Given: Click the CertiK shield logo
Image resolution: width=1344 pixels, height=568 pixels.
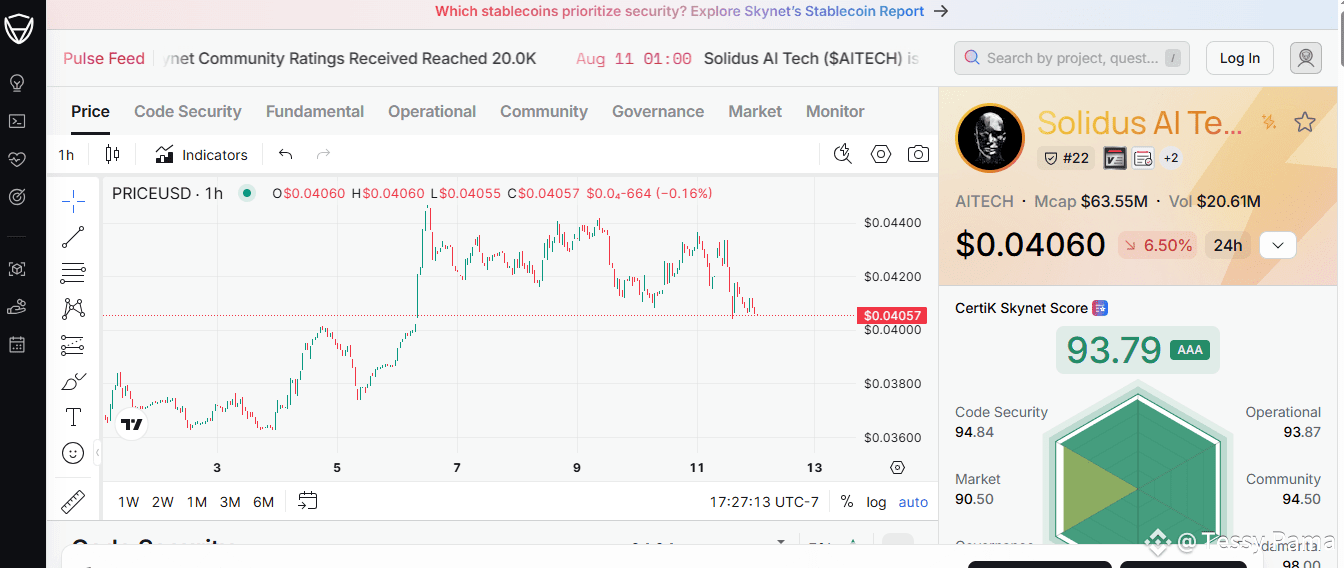Looking at the screenshot, I should coord(18,28).
